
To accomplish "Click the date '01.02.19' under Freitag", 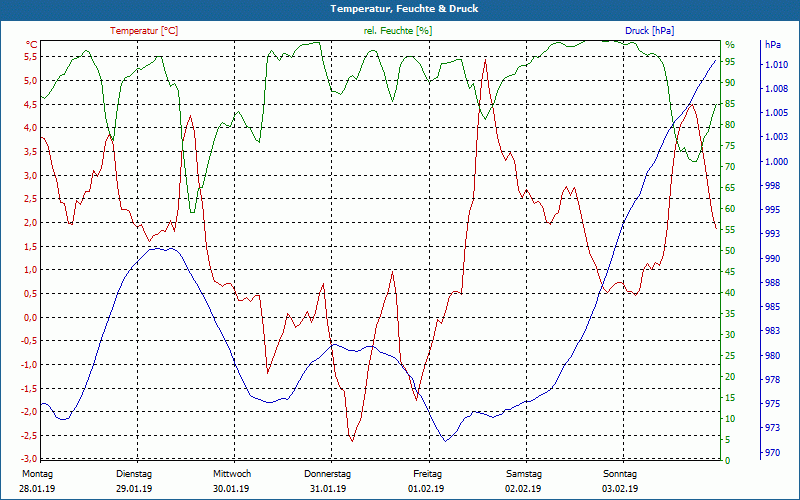I will click(x=426, y=489).
